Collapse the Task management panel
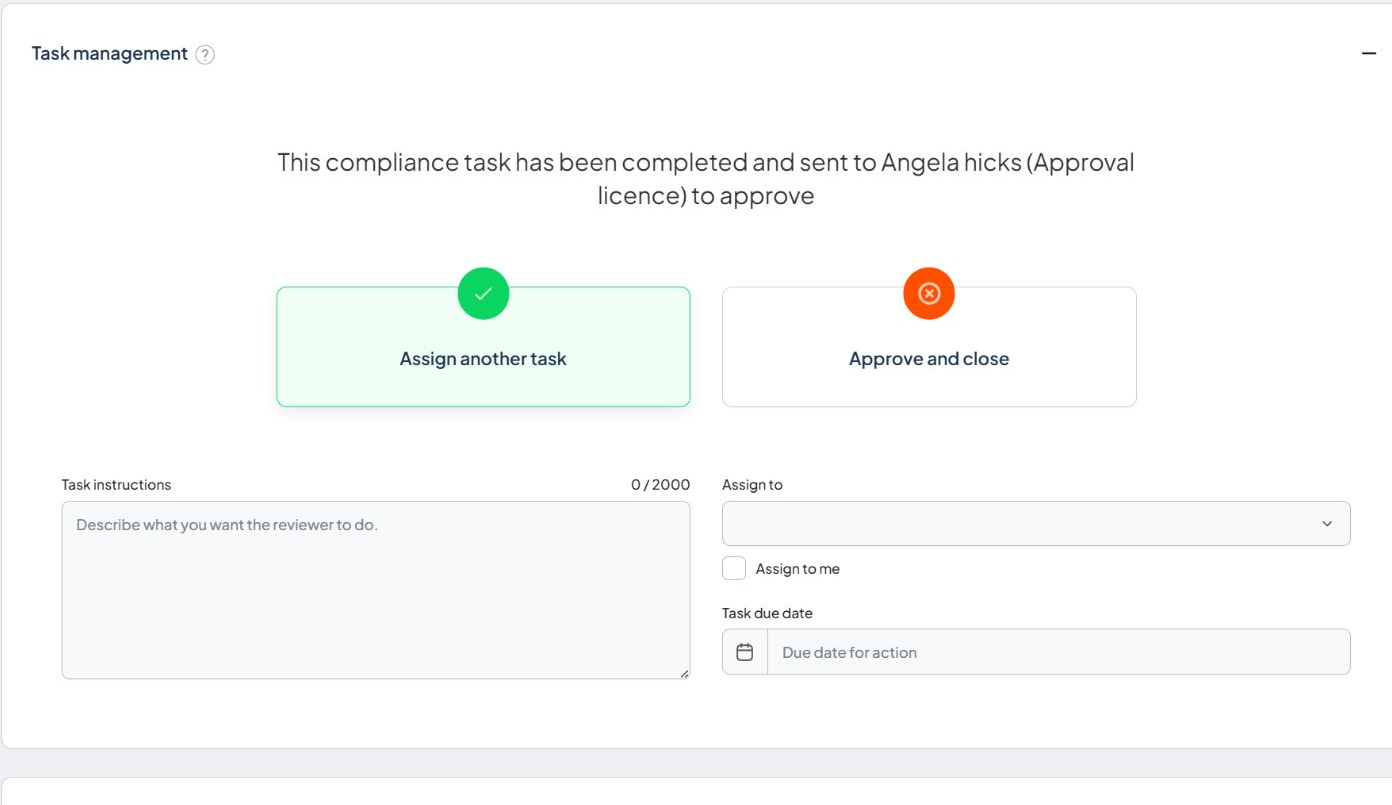The width and height of the screenshot is (1392, 805). 1369,53
